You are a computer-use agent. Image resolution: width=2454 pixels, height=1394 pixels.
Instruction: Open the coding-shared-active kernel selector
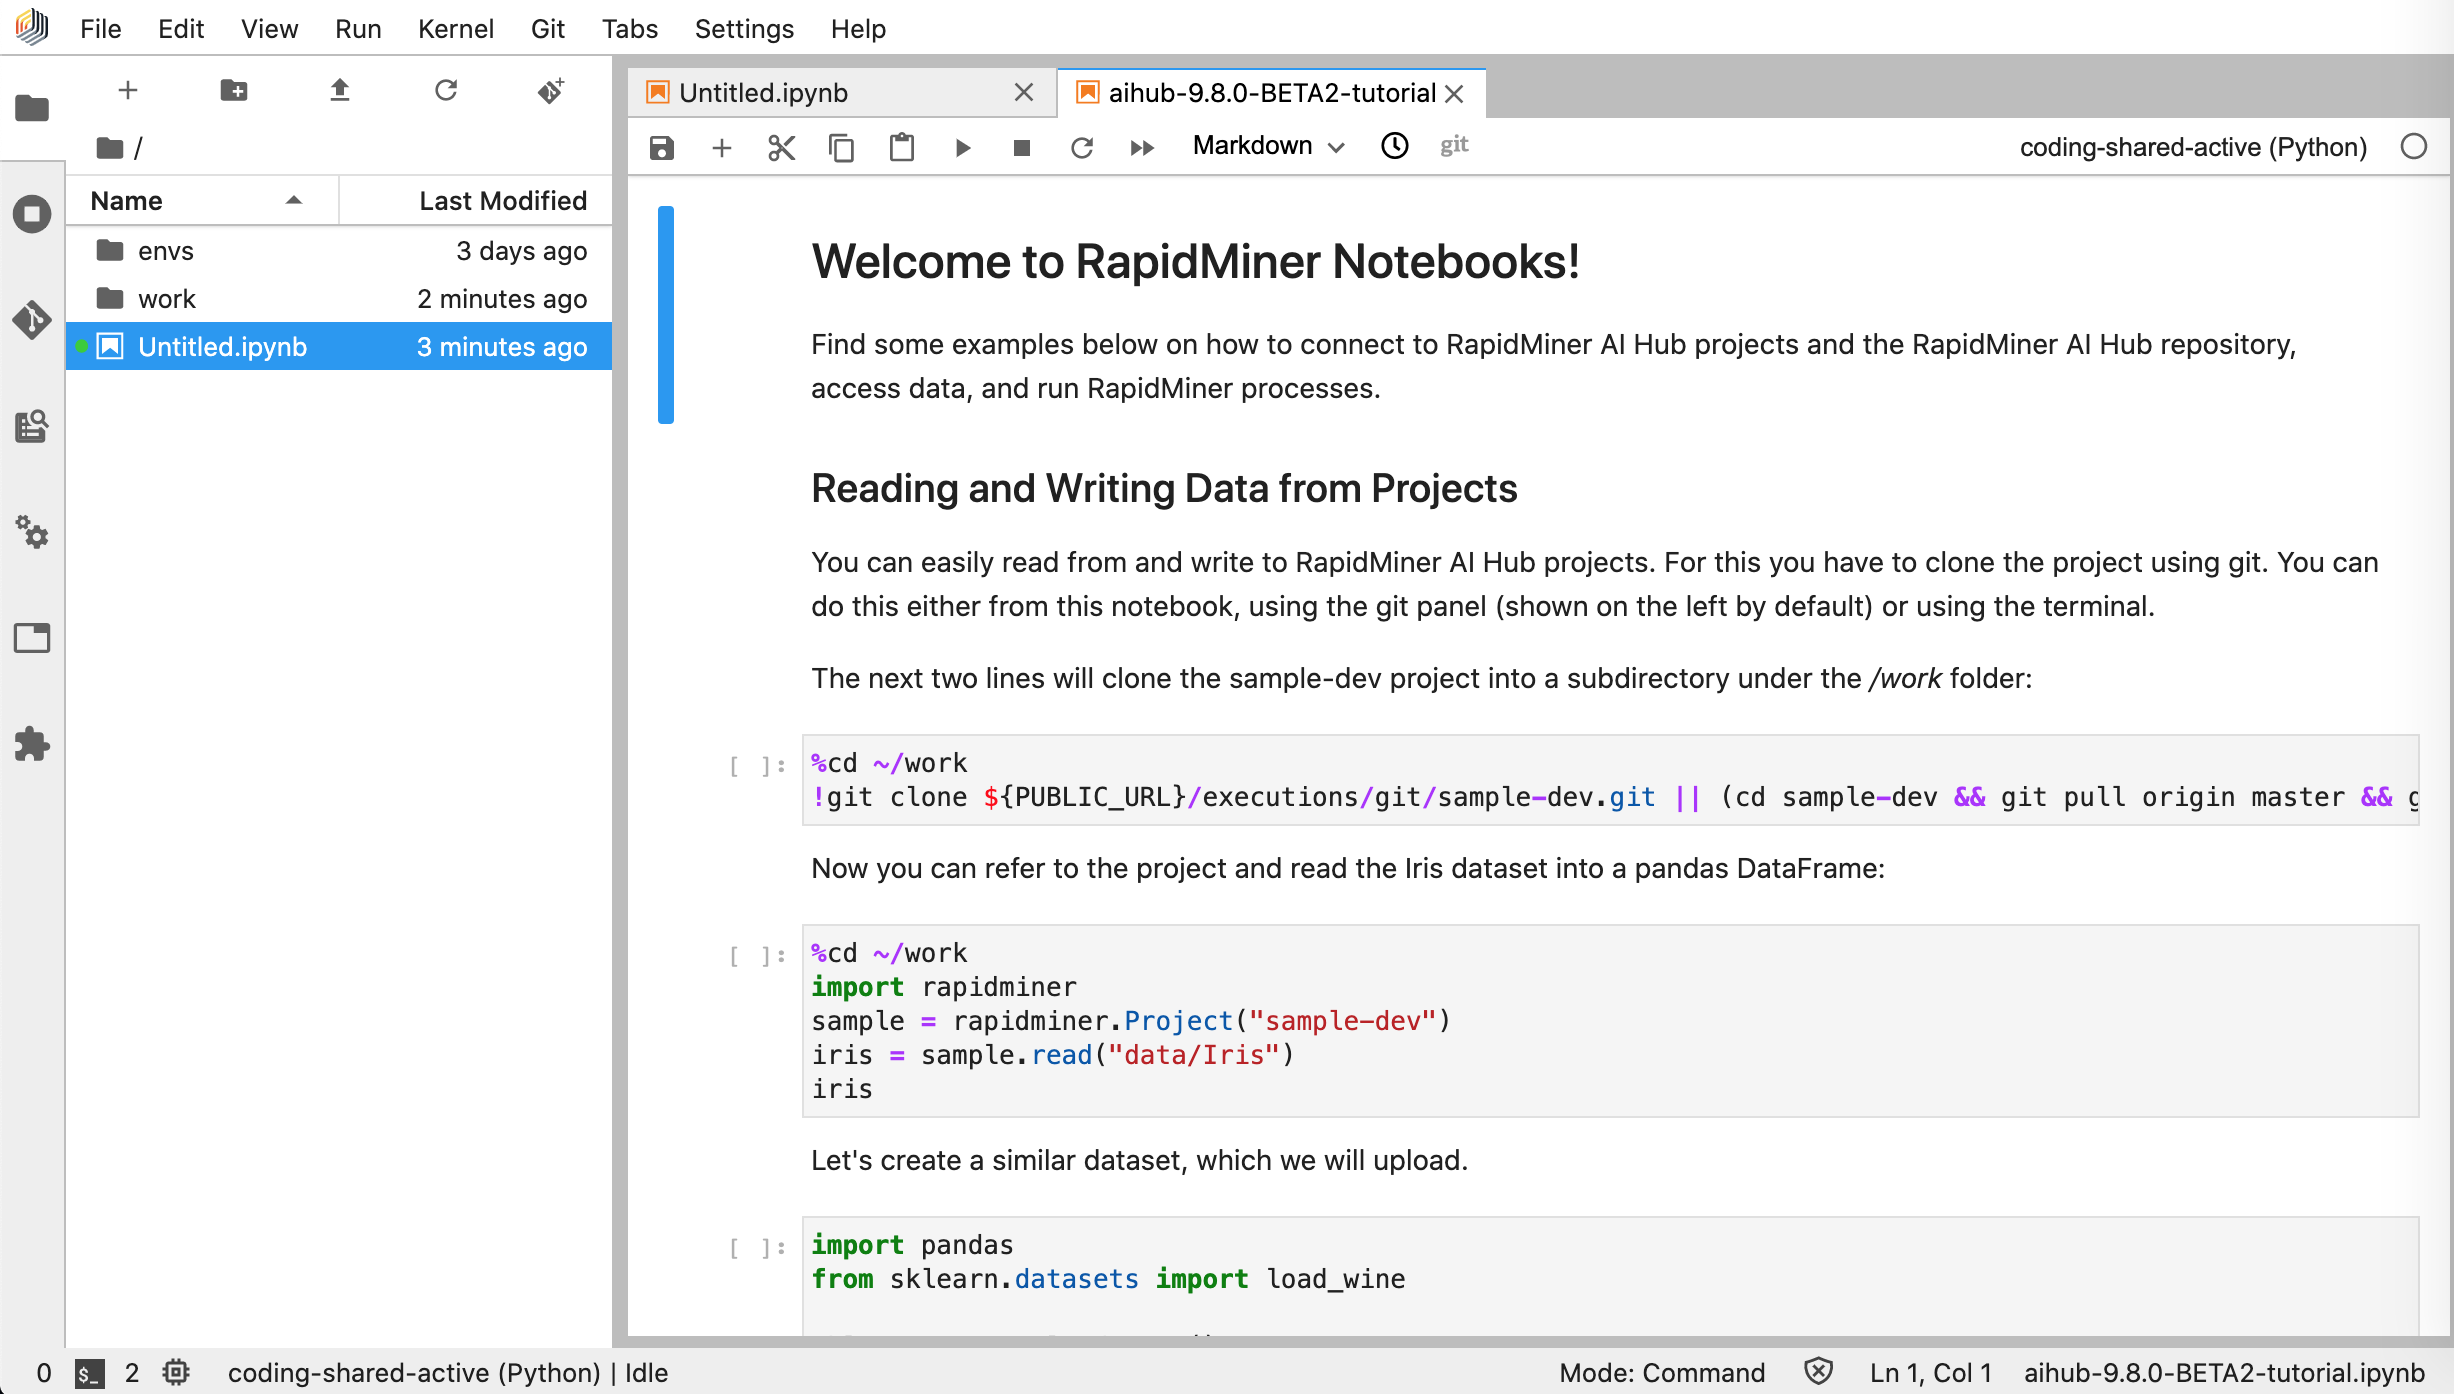(2193, 147)
